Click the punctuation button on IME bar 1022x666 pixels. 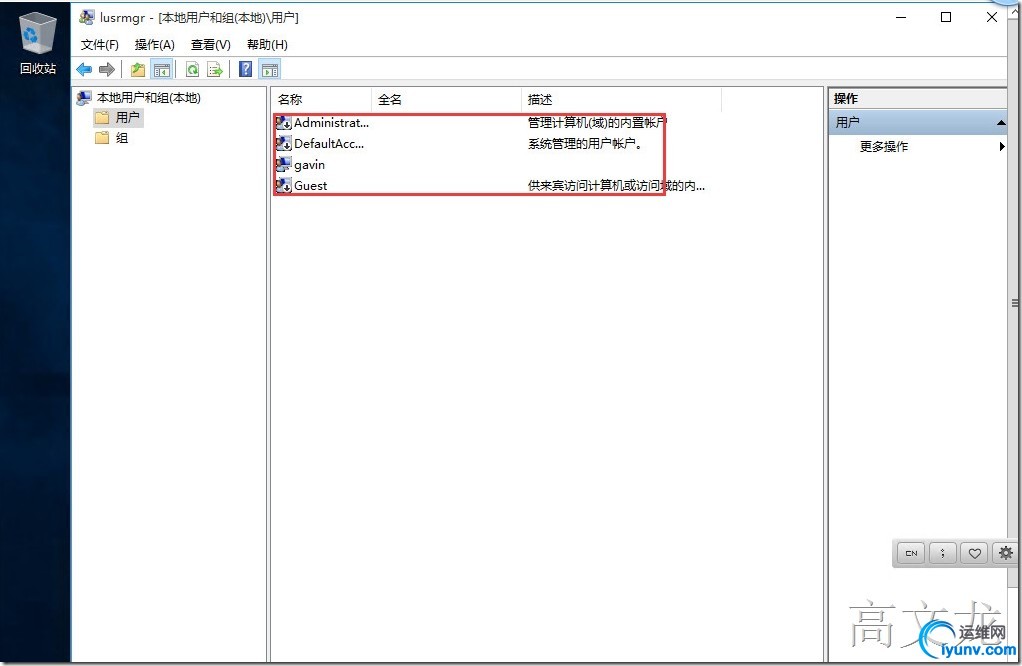942,553
